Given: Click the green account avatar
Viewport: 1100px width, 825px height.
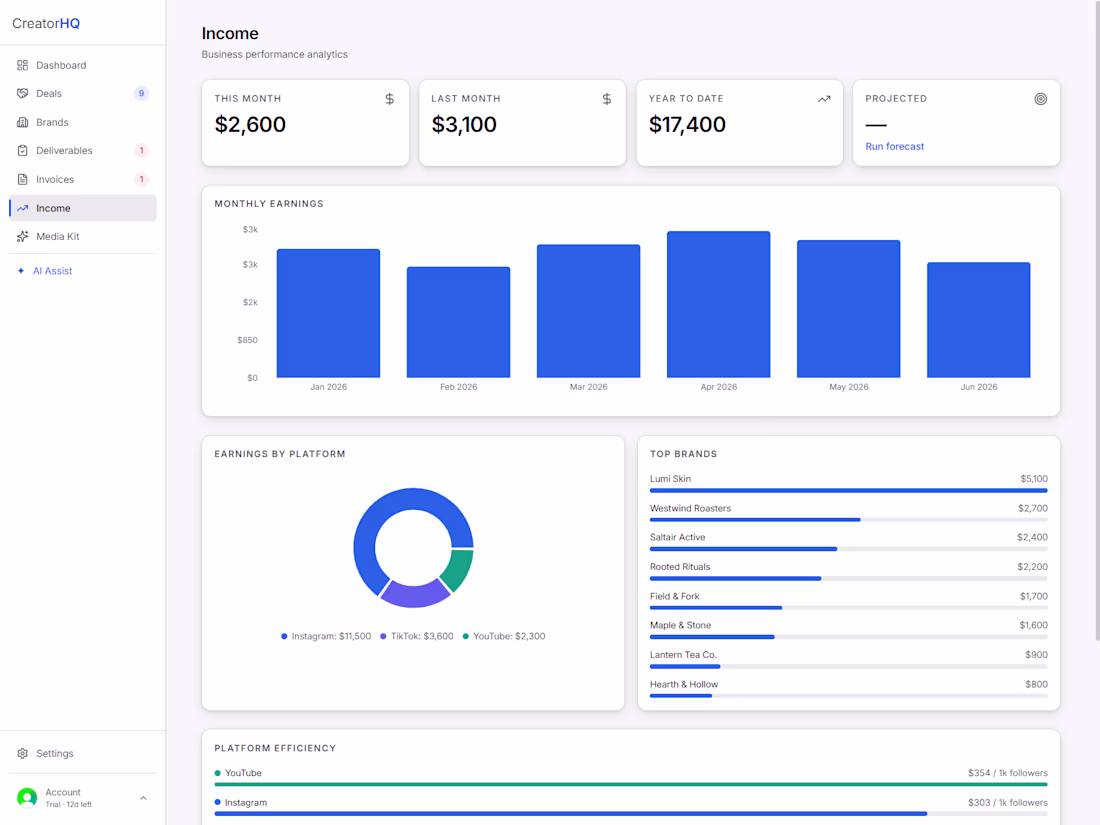Looking at the screenshot, I should (27, 798).
